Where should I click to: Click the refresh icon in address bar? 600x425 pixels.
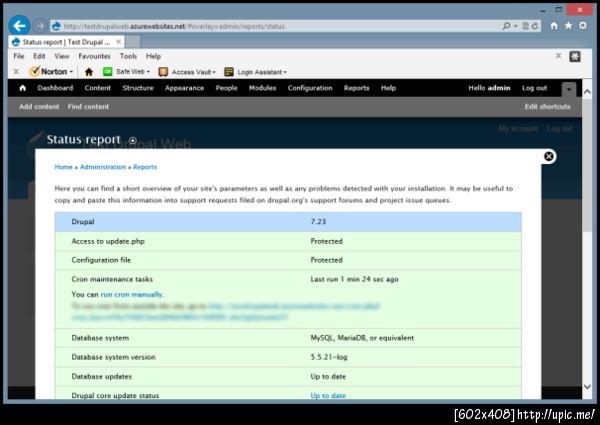point(535,26)
